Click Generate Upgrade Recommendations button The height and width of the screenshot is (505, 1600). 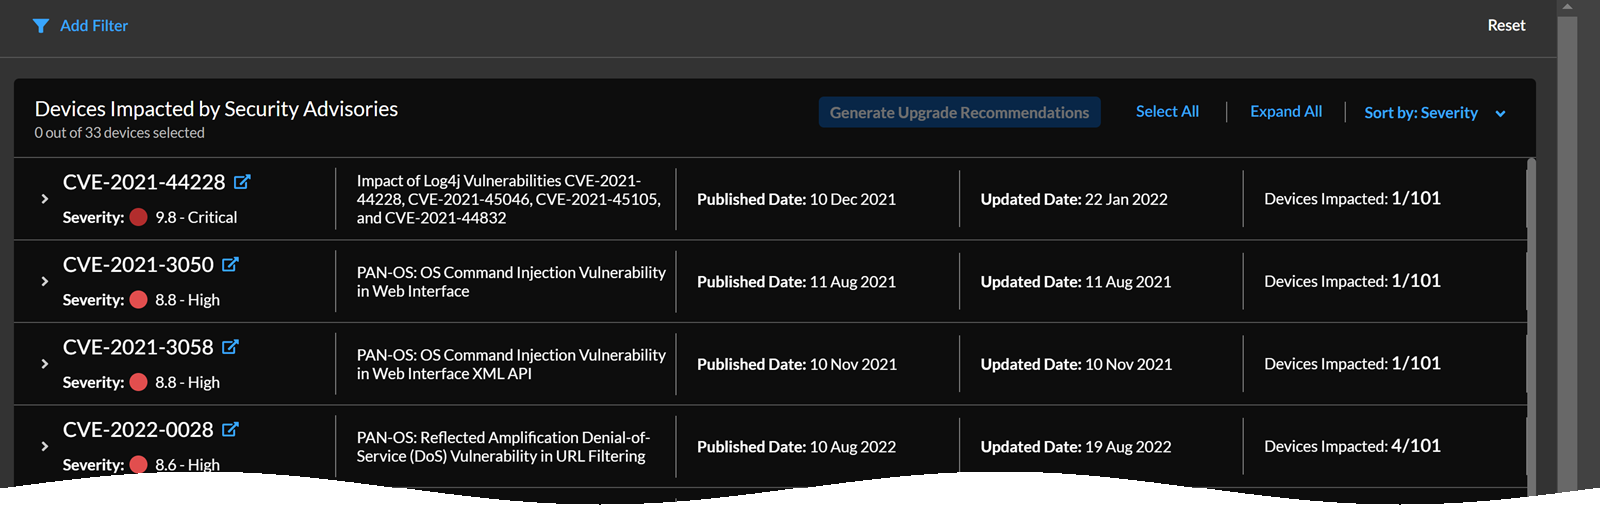[x=959, y=112]
